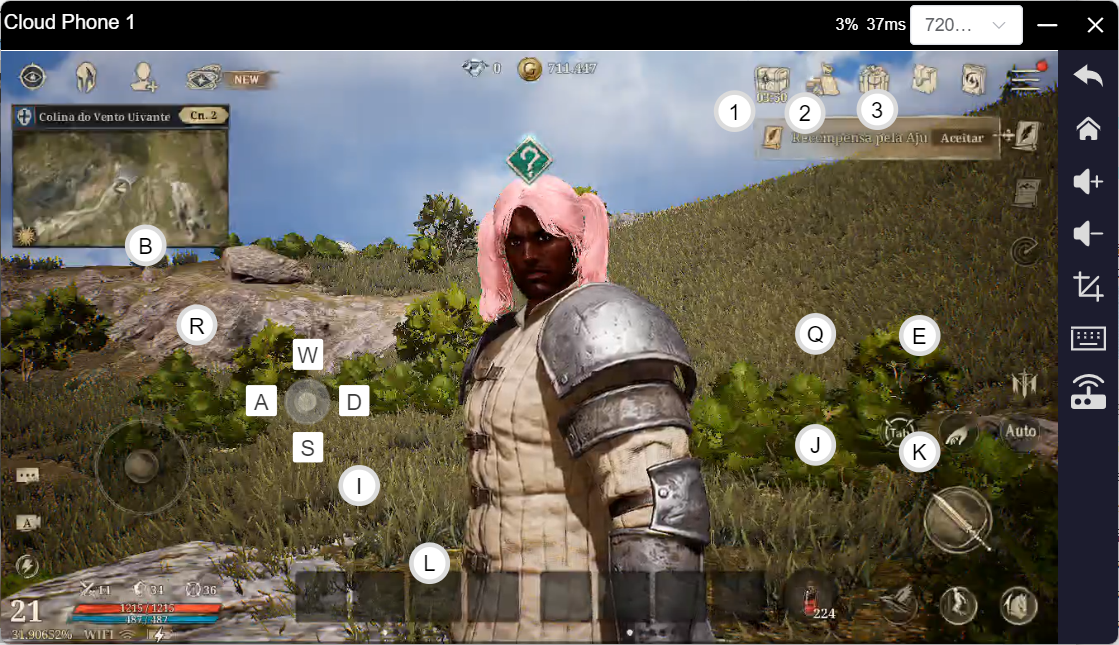1119x645 pixels.
Task: Open the merchant shop bag icon
Action: [824, 79]
